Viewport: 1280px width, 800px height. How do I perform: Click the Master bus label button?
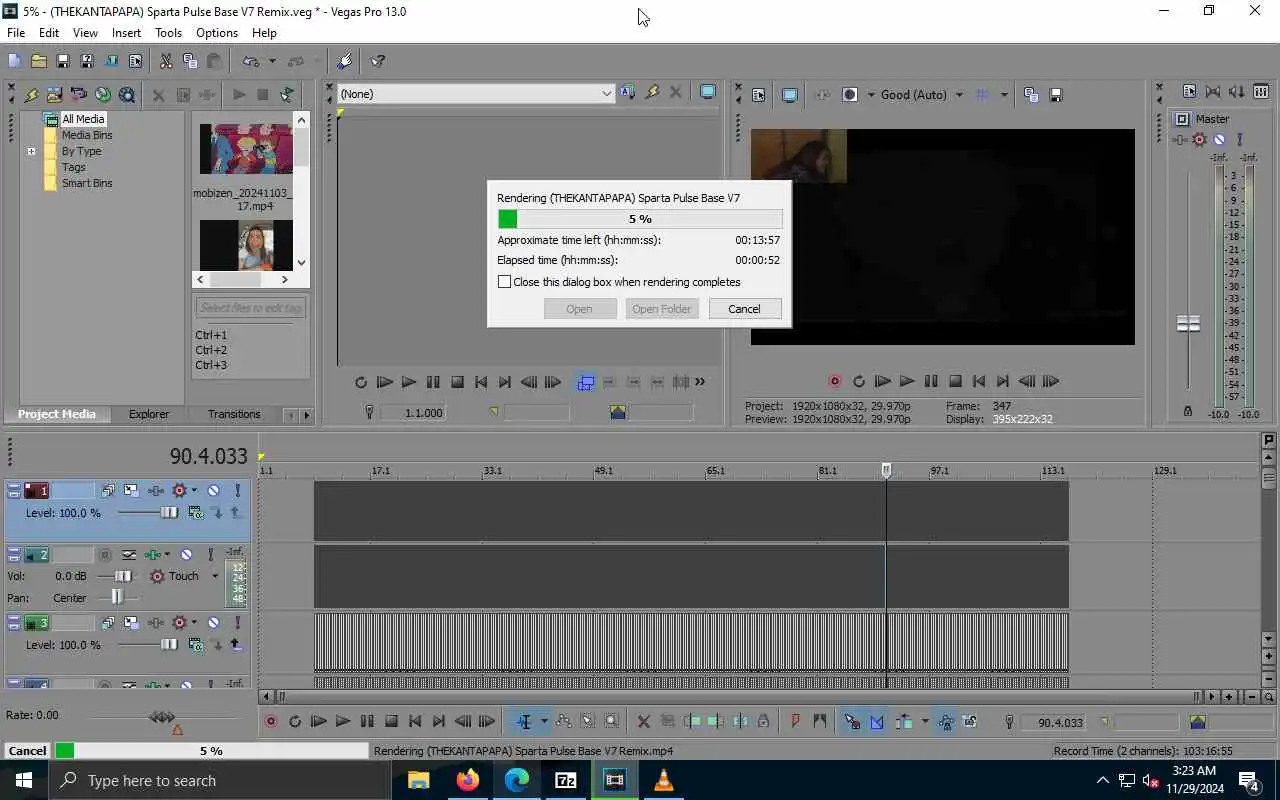click(1182, 119)
